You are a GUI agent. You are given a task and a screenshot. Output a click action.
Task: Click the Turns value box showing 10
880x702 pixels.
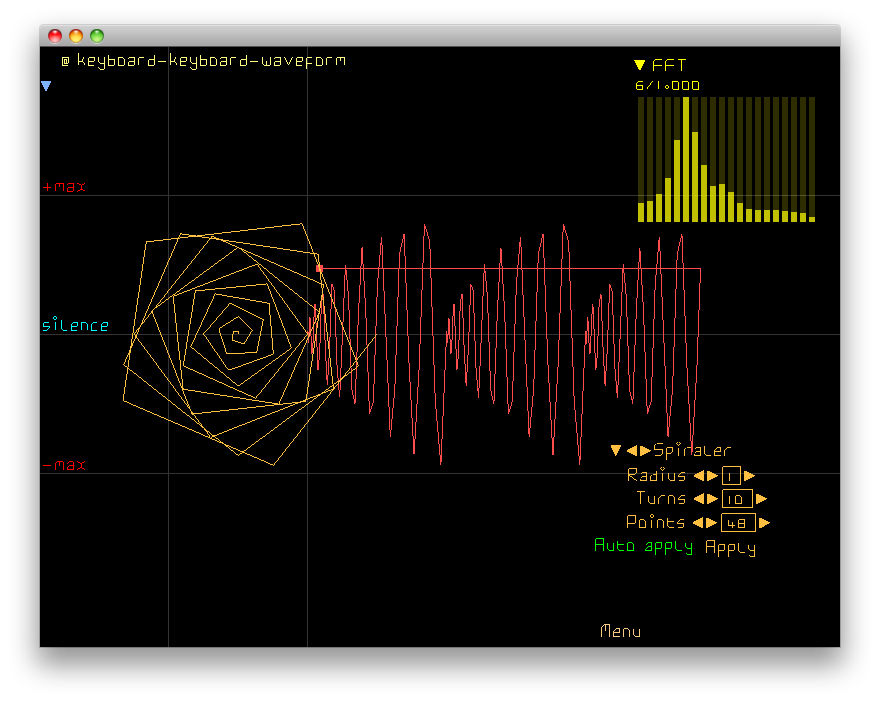(737, 499)
